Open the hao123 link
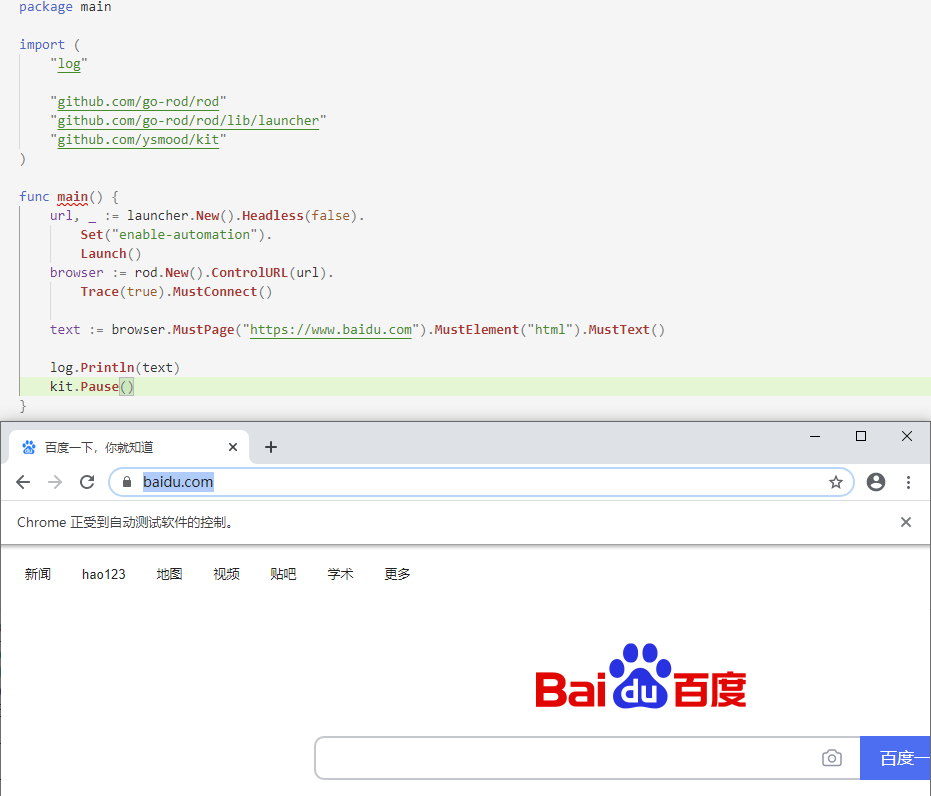Image resolution: width=931 pixels, height=796 pixels. coord(103,574)
